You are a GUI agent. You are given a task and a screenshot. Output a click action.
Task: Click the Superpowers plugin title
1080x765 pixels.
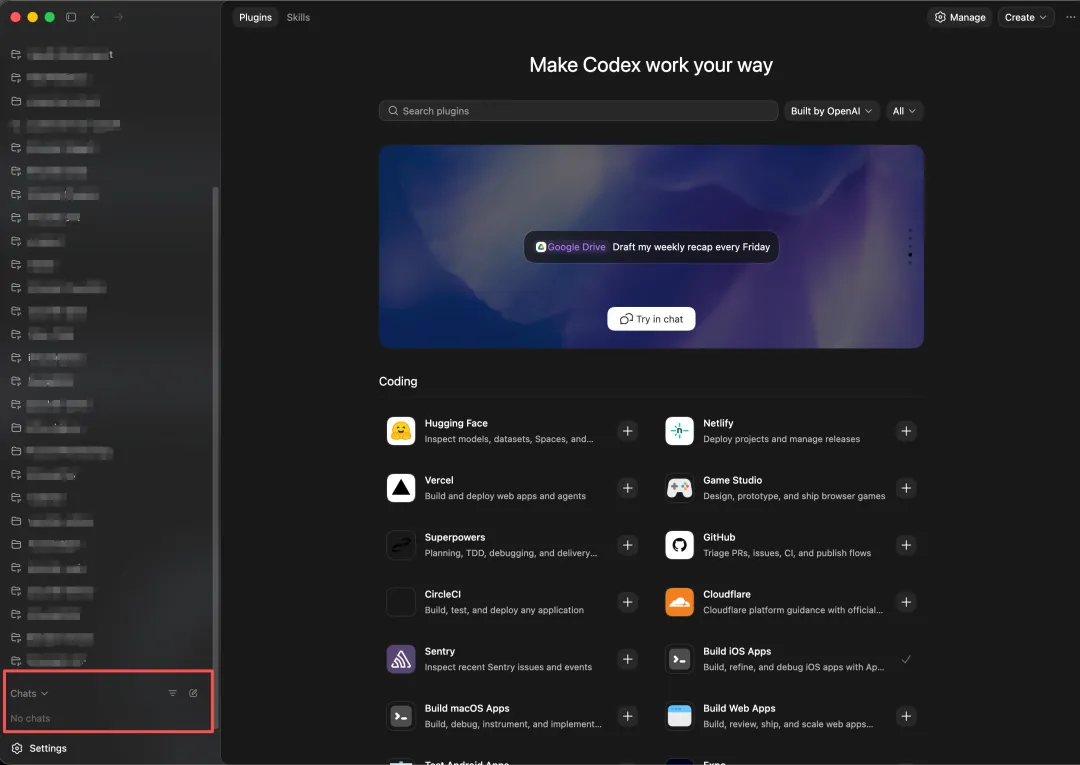[455, 537]
